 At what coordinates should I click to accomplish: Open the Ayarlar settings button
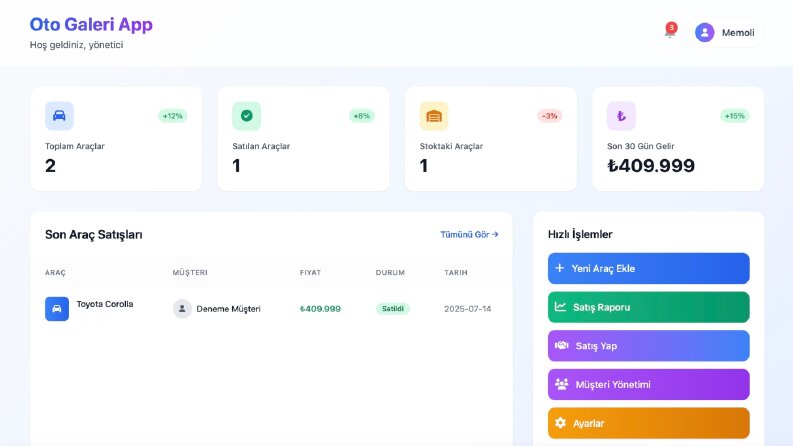[x=648, y=423]
